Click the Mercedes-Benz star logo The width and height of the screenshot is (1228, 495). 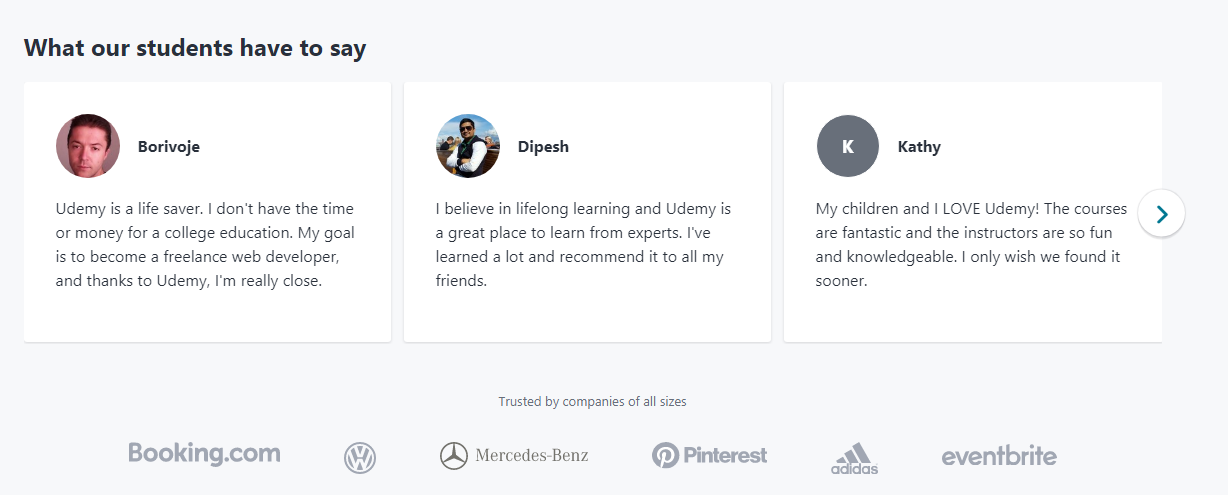454,456
